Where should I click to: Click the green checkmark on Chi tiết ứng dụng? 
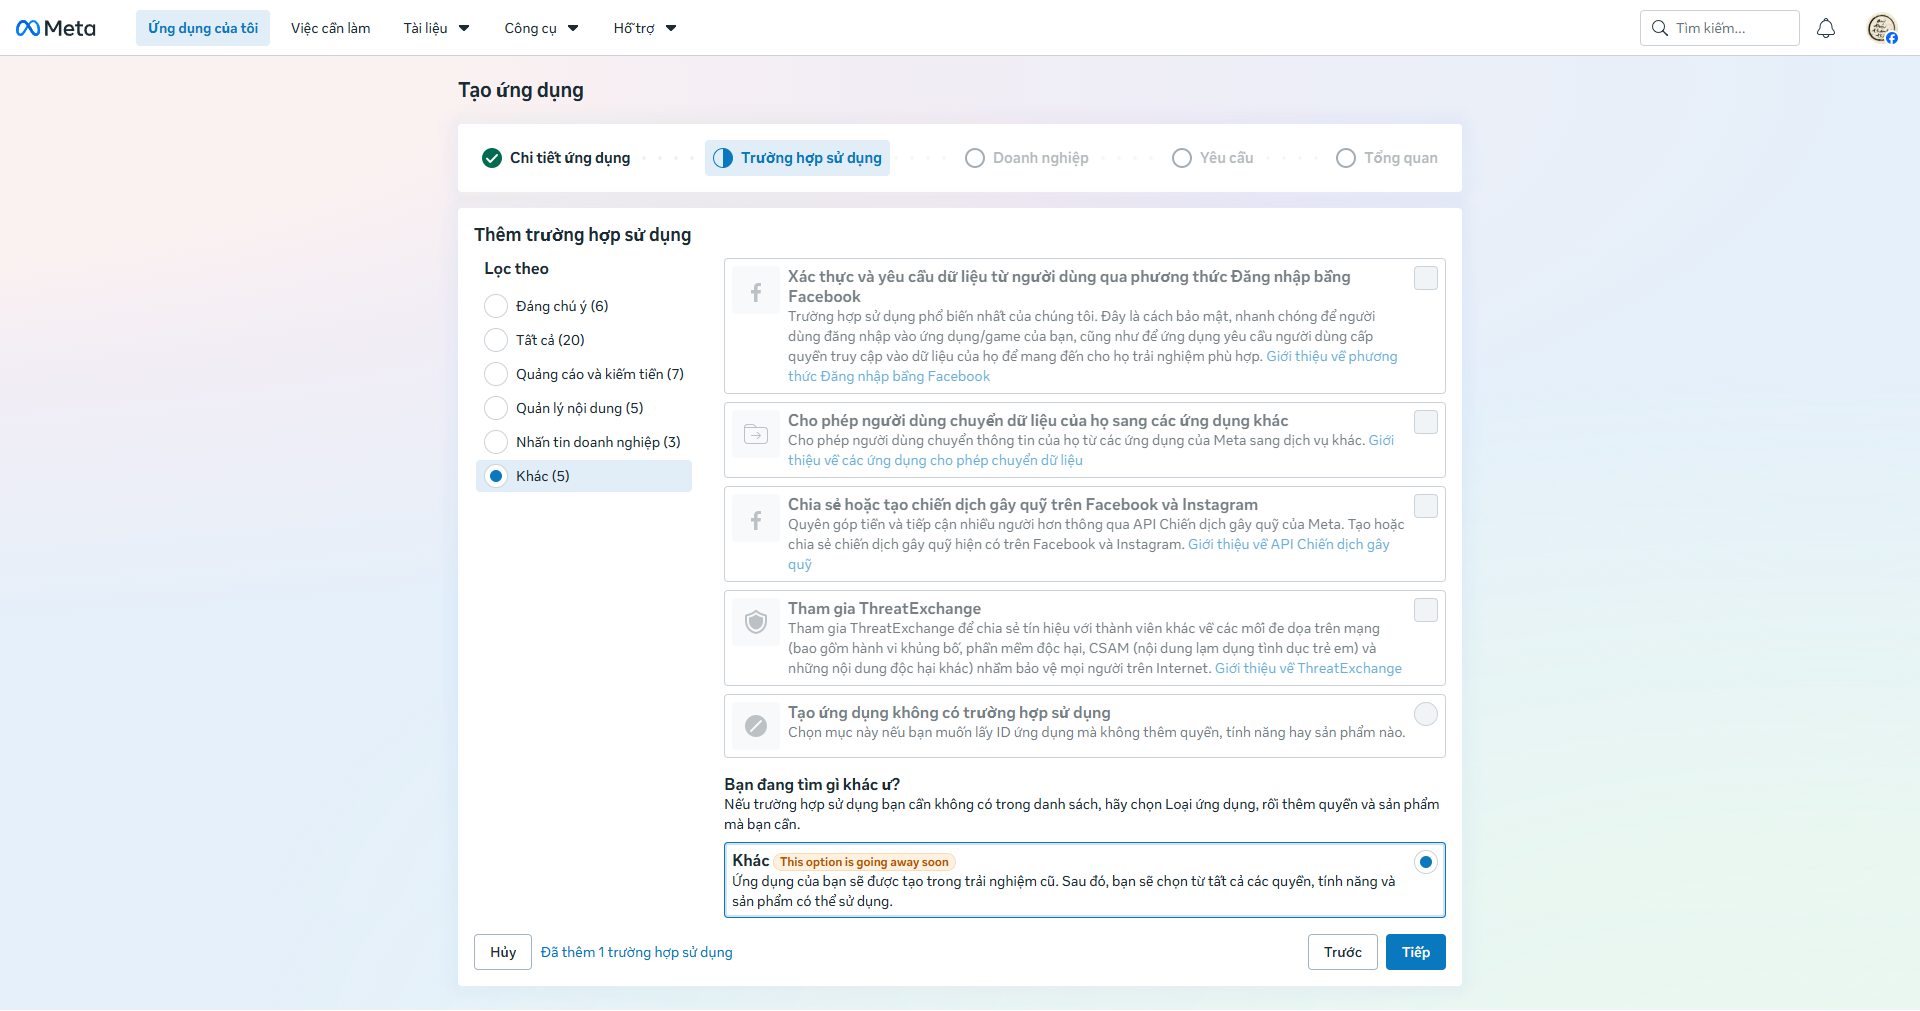point(492,158)
